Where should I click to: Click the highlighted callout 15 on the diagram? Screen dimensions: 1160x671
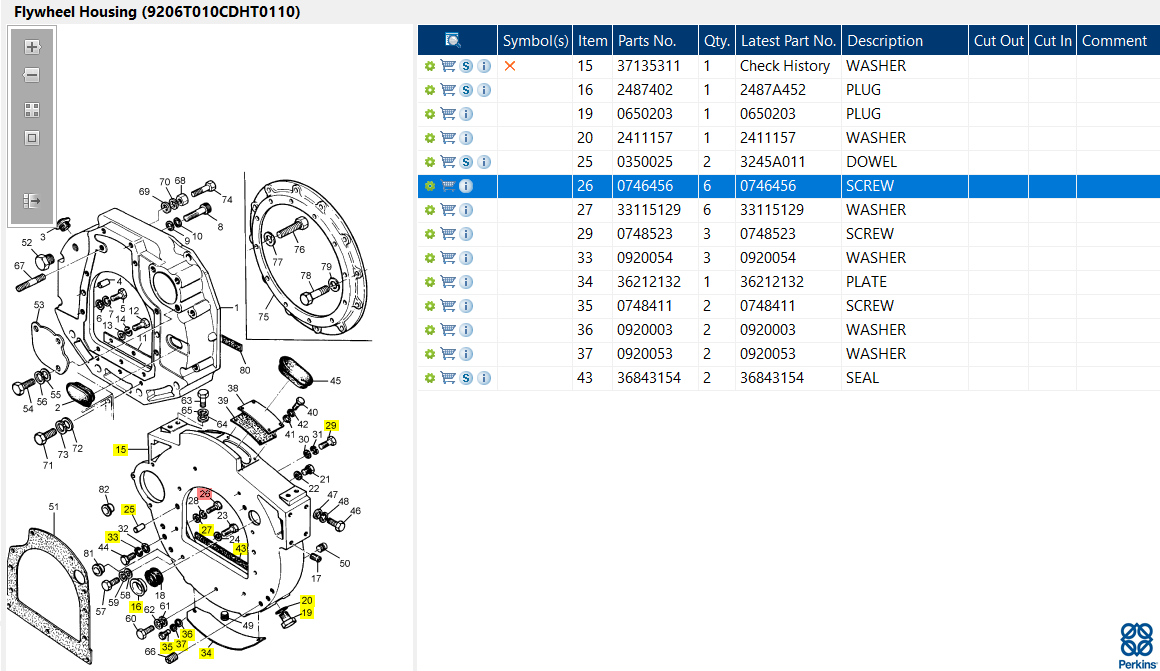tap(121, 450)
